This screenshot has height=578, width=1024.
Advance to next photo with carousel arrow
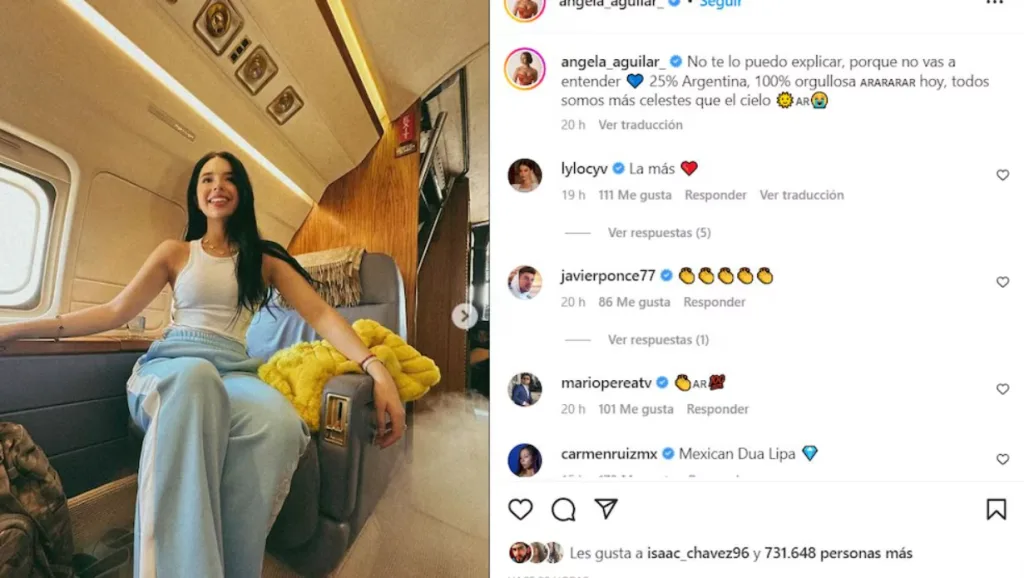[x=464, y=317]
